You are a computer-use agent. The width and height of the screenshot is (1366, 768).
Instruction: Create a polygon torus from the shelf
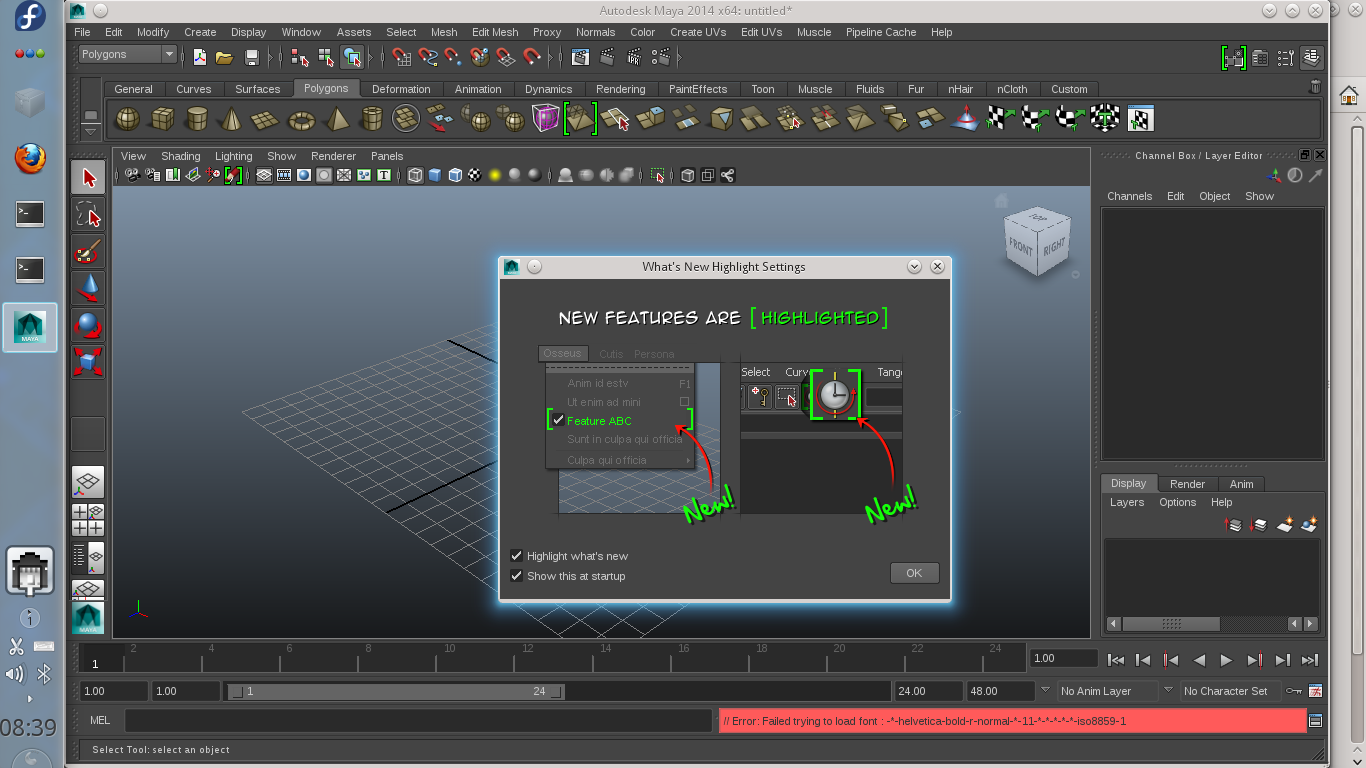point(301,119)
